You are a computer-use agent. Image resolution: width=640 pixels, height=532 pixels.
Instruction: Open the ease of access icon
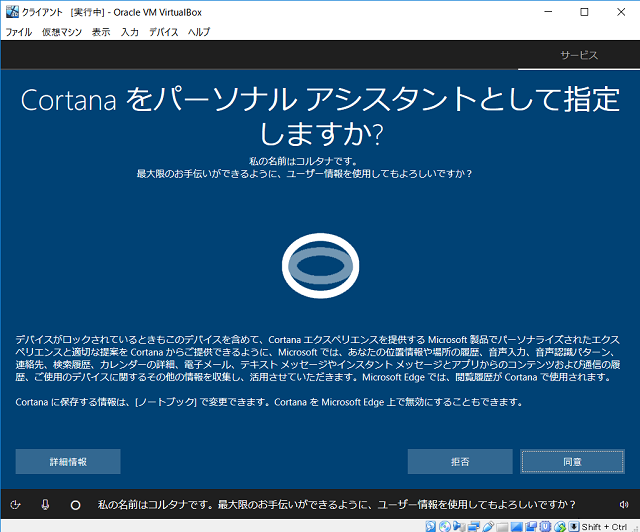[16, 505]
